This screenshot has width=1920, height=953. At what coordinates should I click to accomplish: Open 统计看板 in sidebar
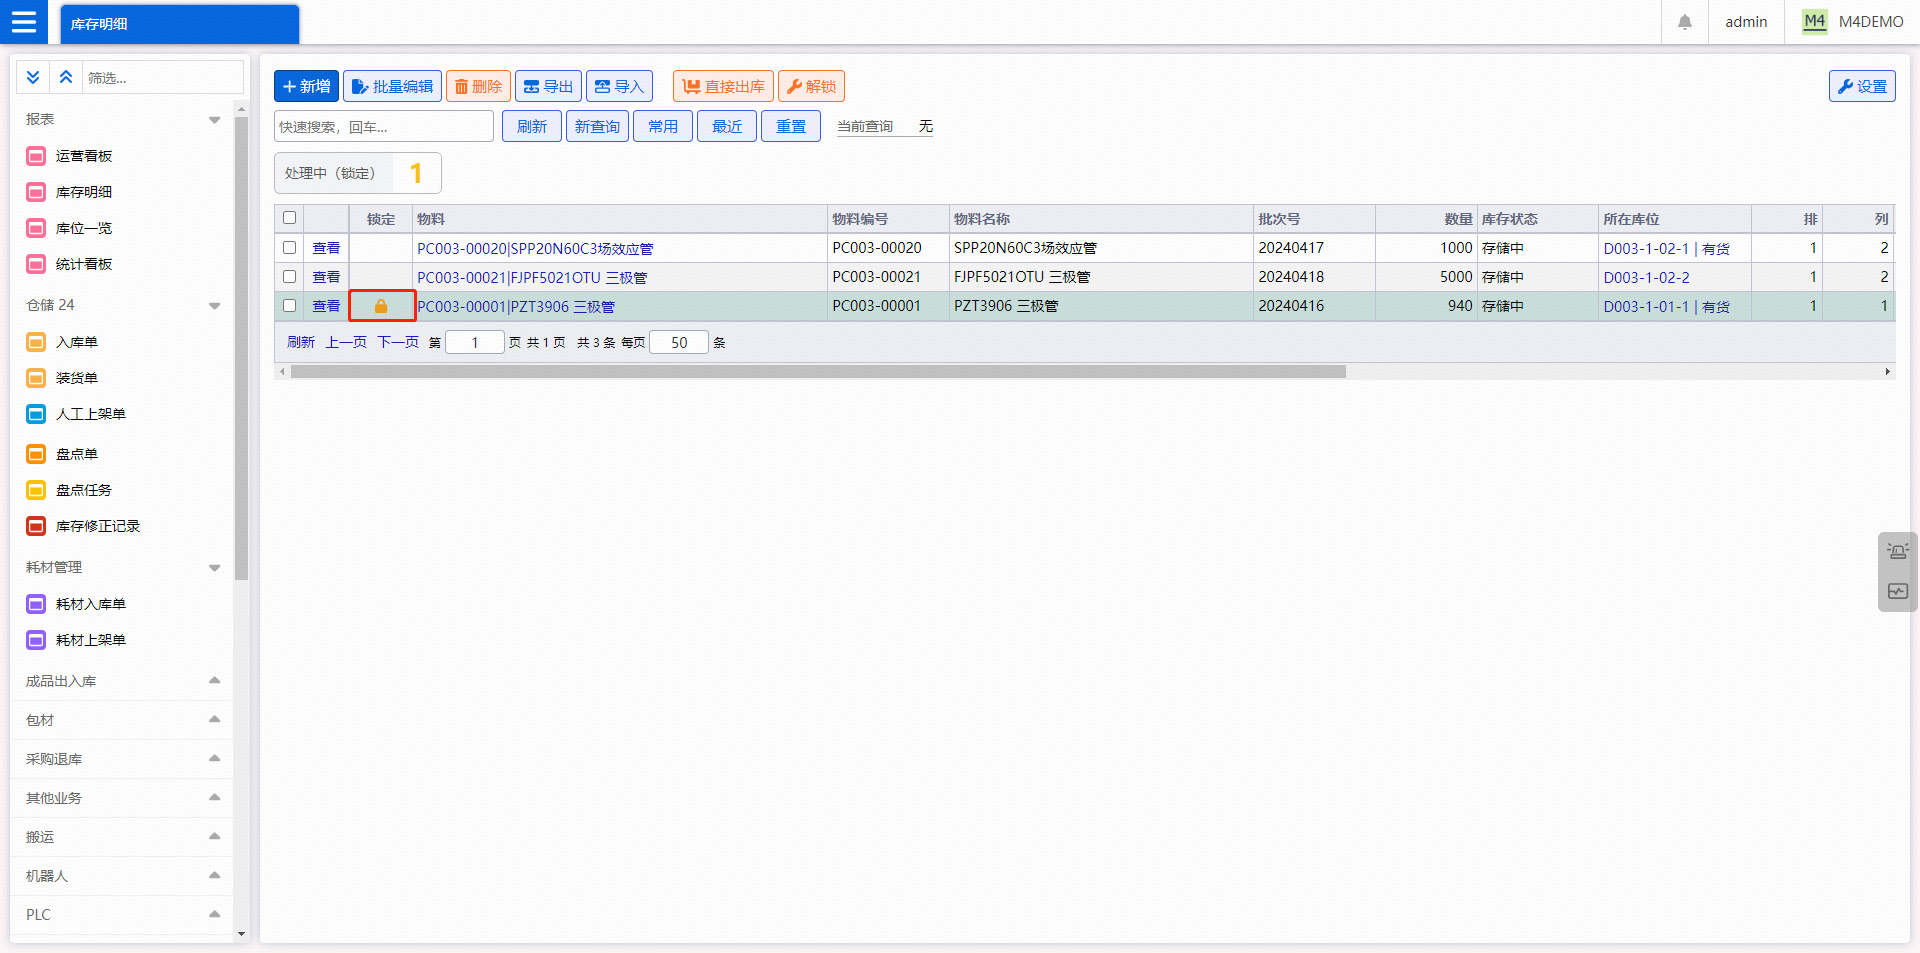coord(84,264)
